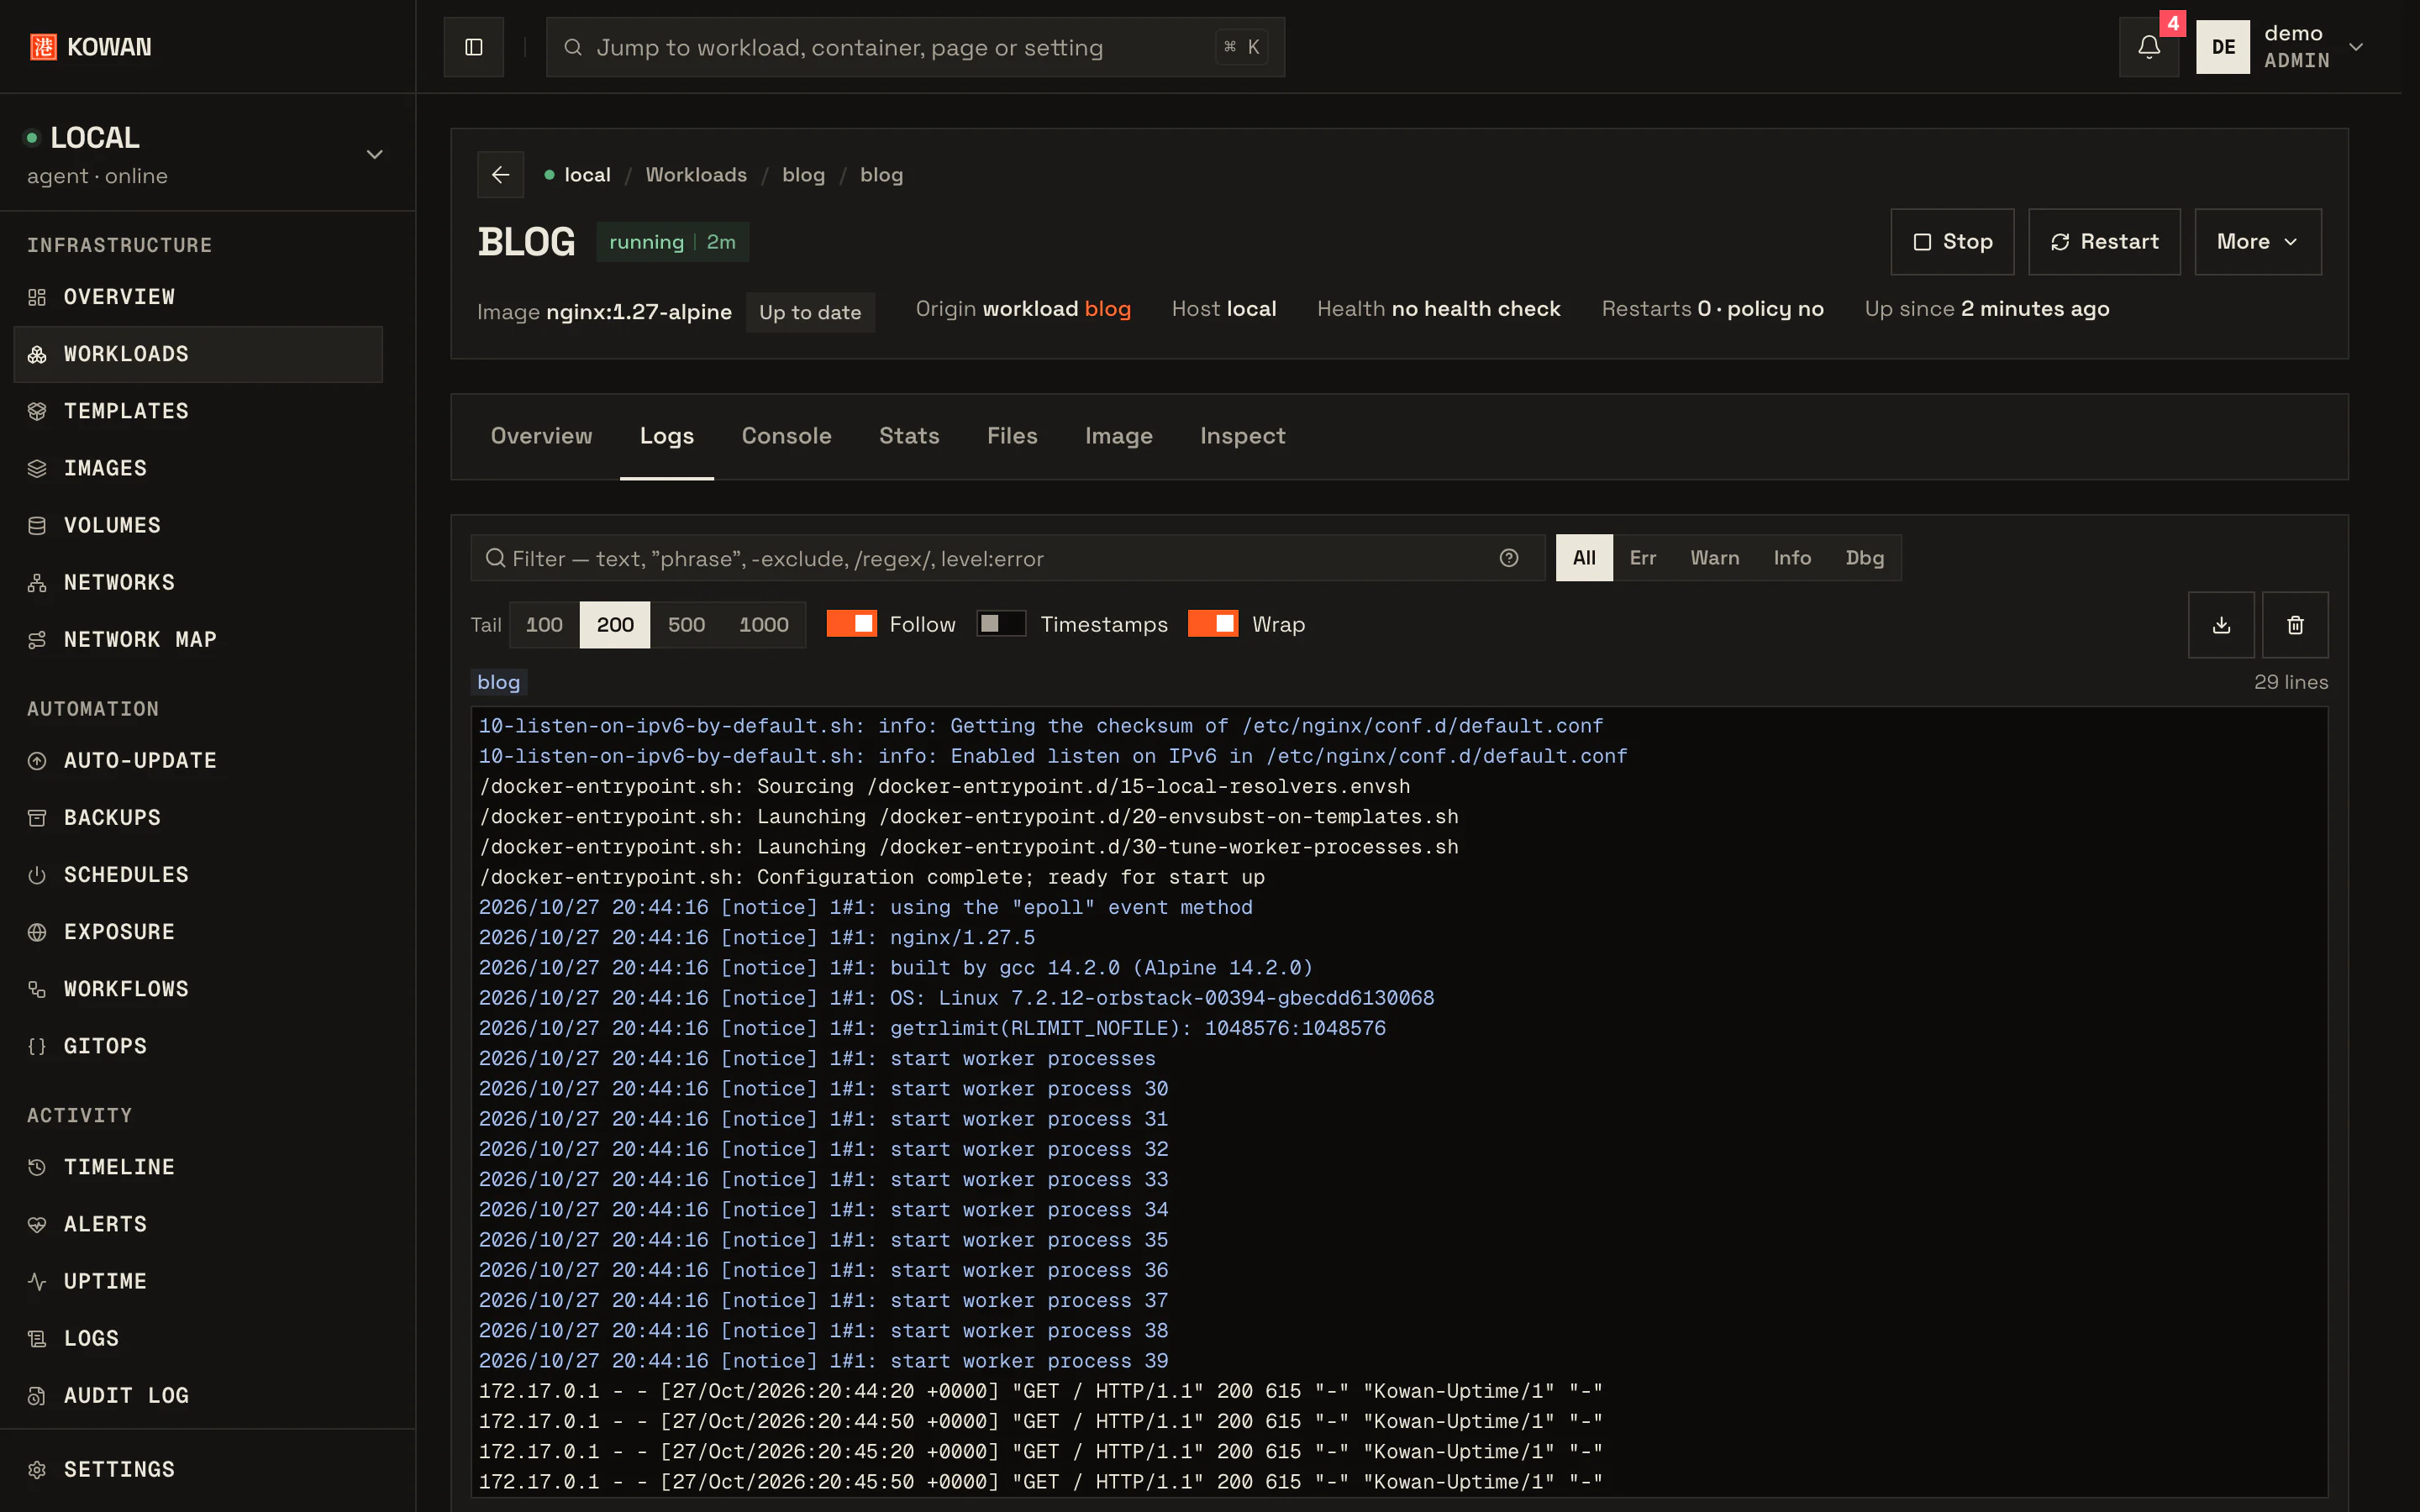The width and height of the screenshot is (2420, 1512).
Task: Download the logs with download icon
Action: (x=2221, y=625)
